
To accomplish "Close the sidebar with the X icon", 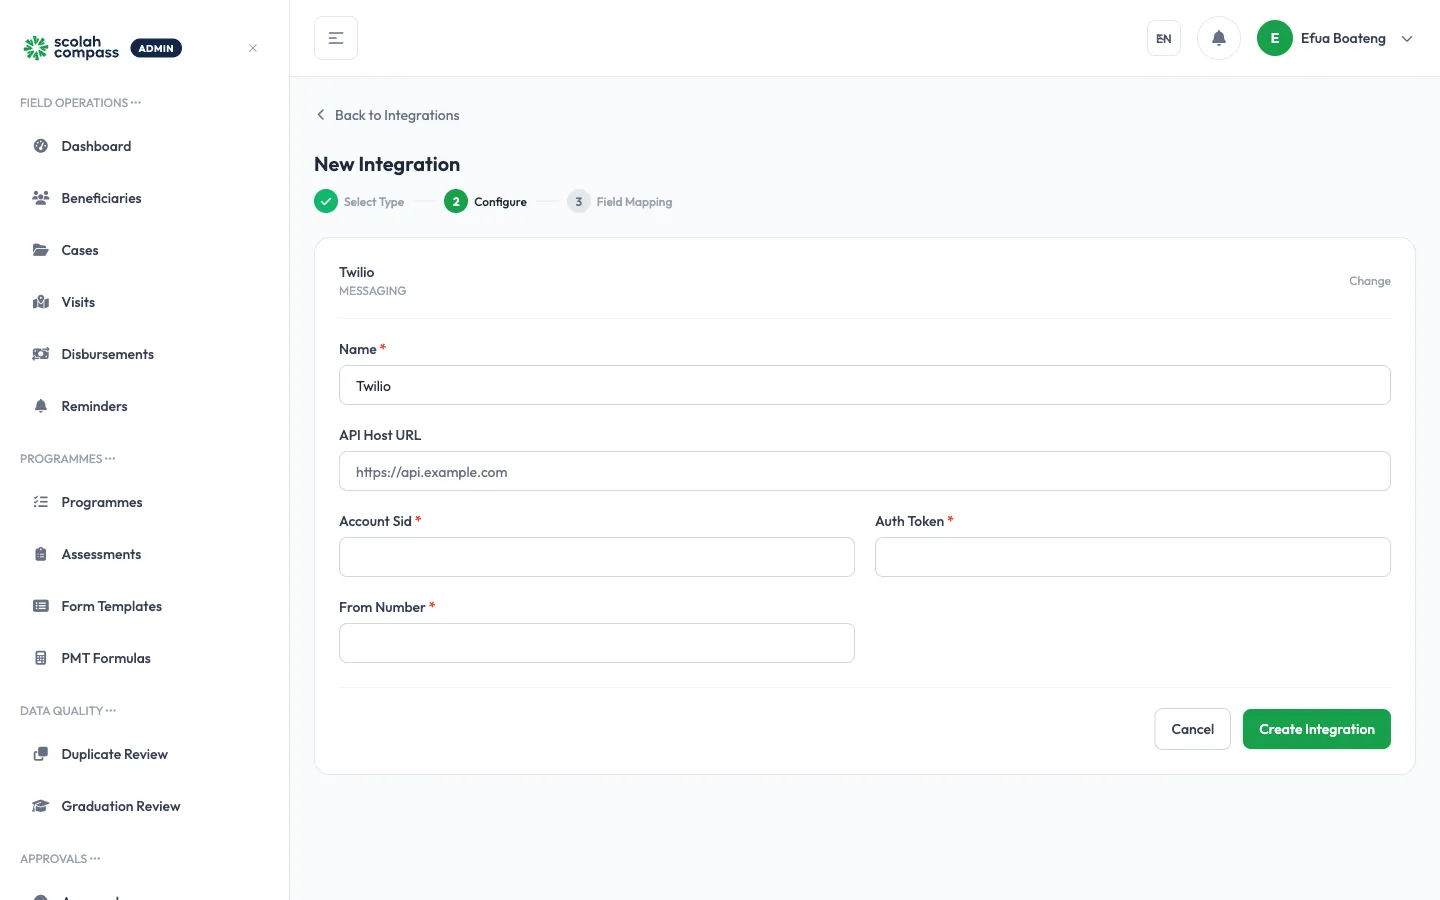I will tap(253, 48).
